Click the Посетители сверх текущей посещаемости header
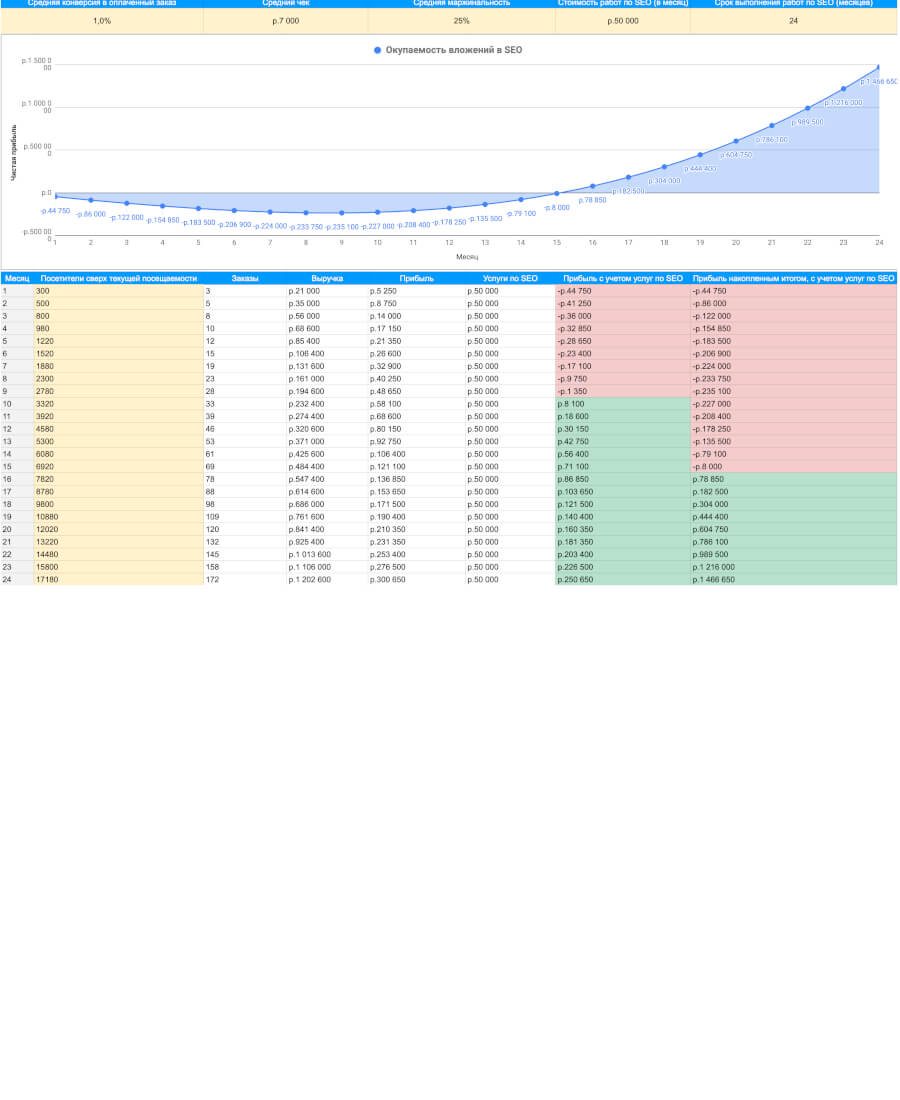This screenshot has height=1100, width=900. pos(118,278)
